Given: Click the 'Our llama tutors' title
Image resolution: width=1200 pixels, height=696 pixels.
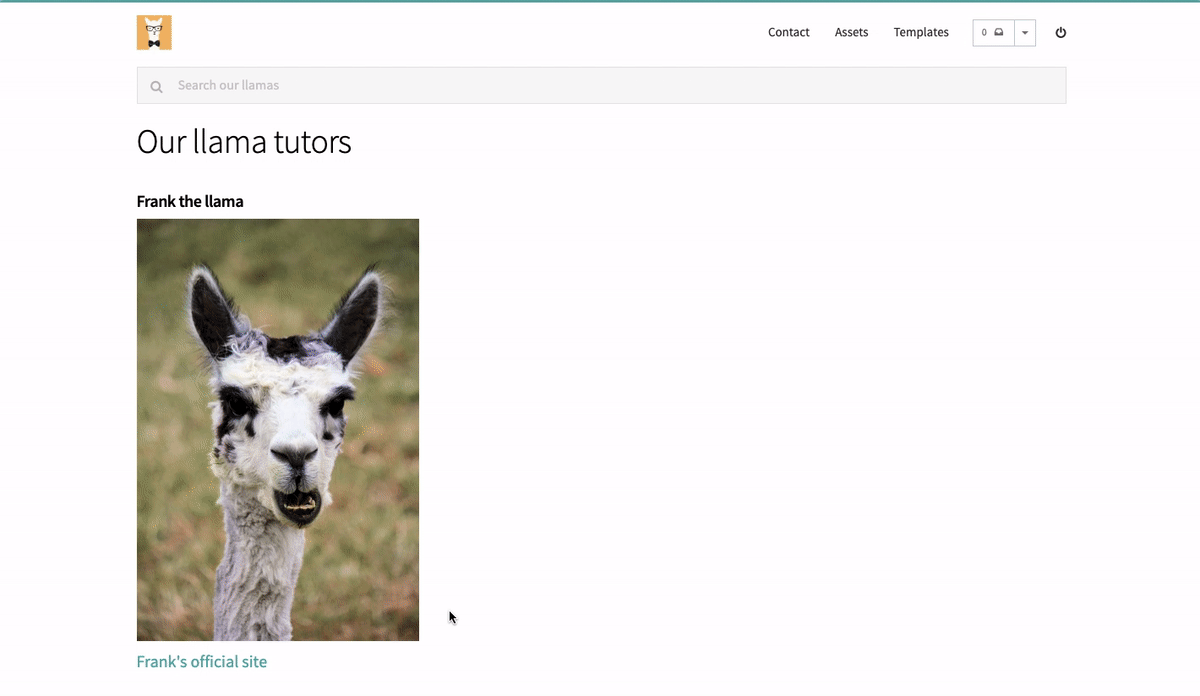Looking at the screenshot, I should pos(244,142).
